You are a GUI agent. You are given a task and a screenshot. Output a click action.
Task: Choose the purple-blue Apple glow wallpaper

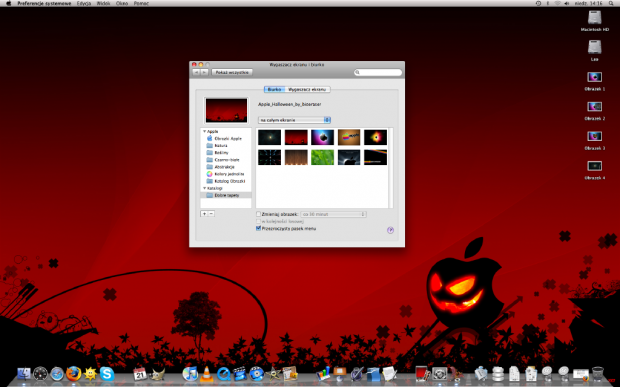pos(322,138)
